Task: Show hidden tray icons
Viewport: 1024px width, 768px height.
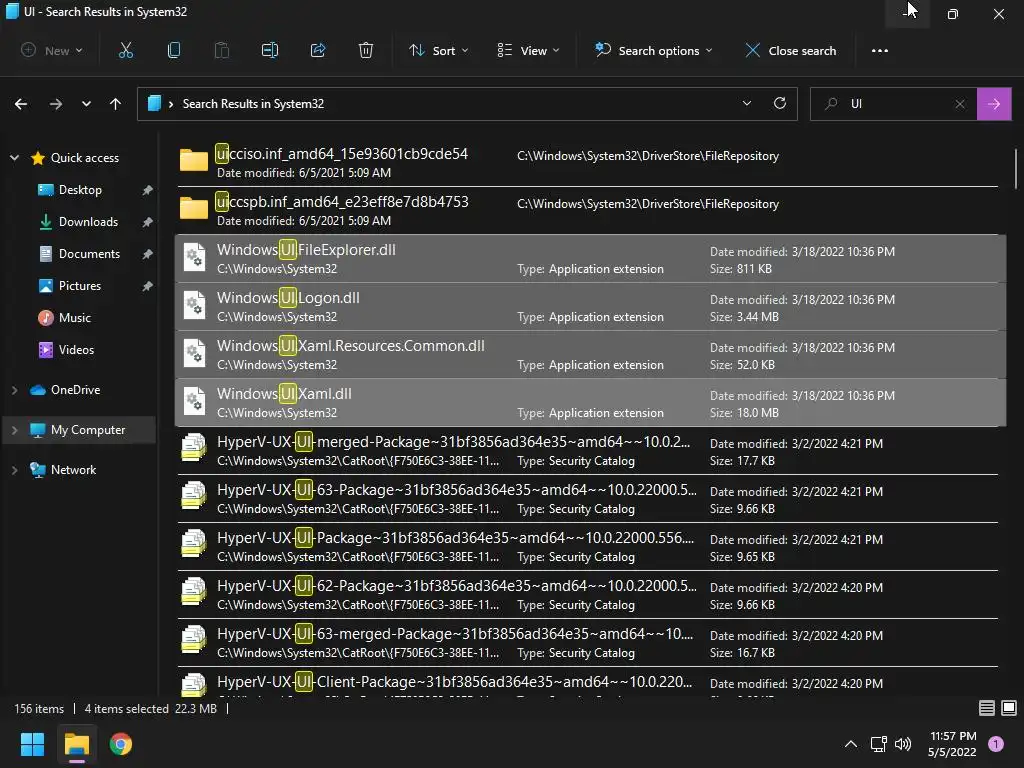Action: [x=851, y=744]
